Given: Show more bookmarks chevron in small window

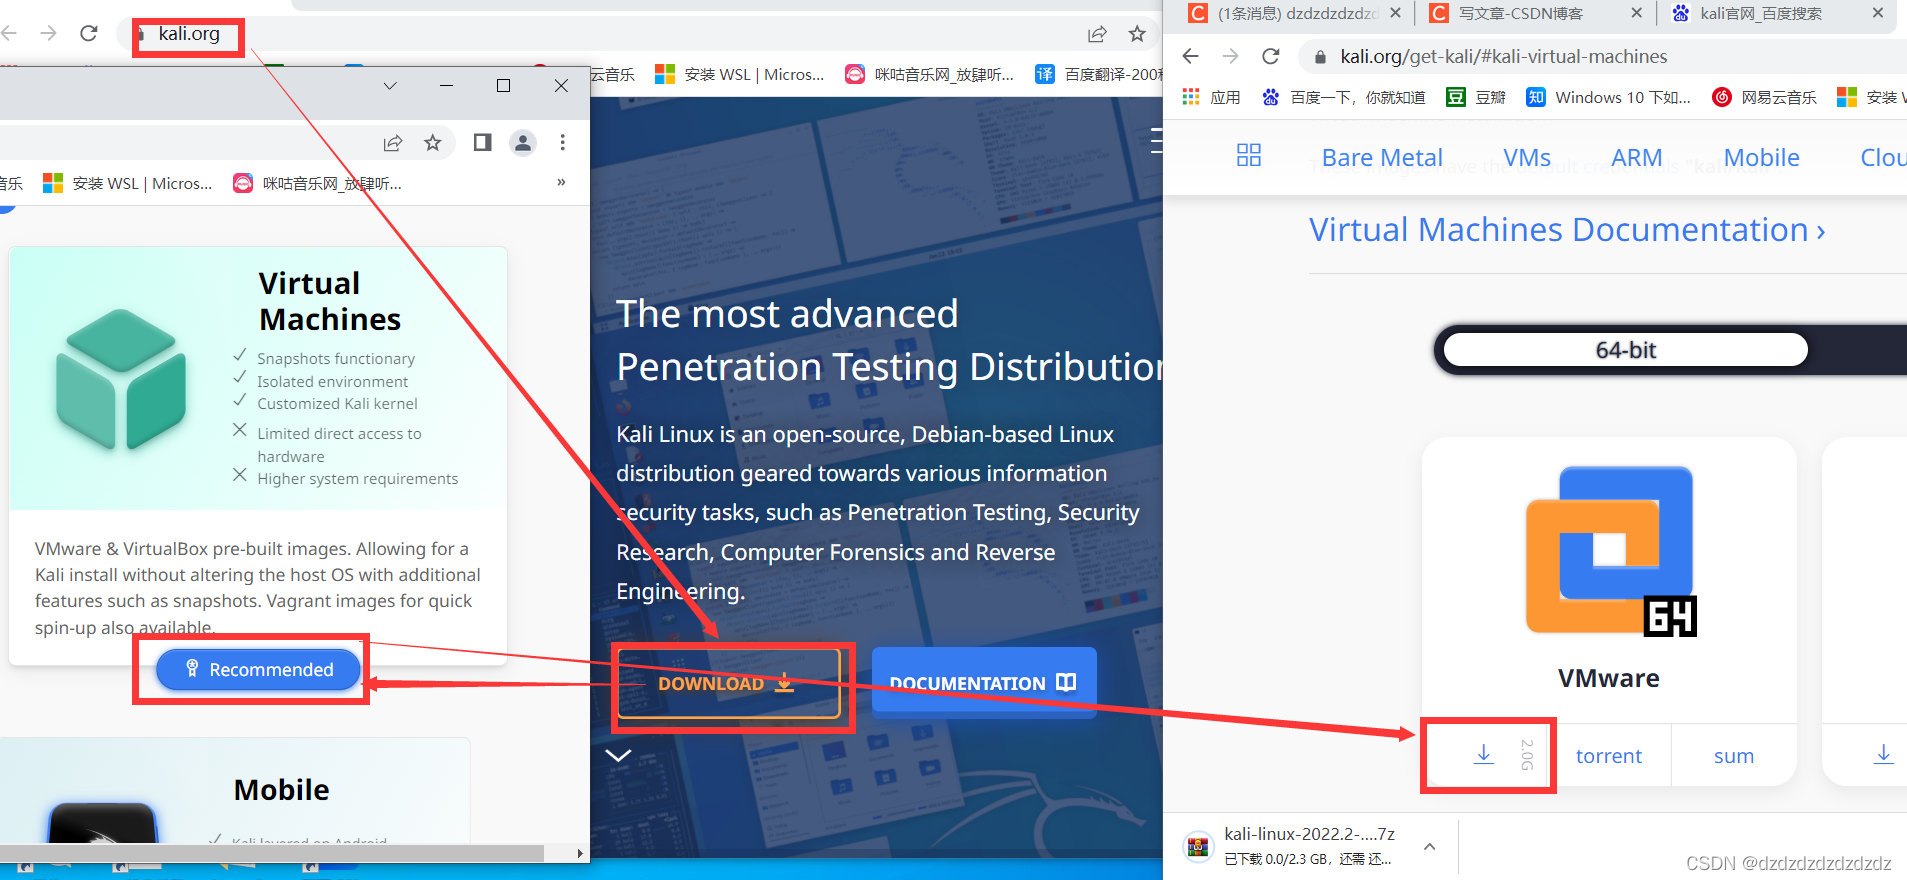Looking at the screenshot, I should (x=561, y=182).
